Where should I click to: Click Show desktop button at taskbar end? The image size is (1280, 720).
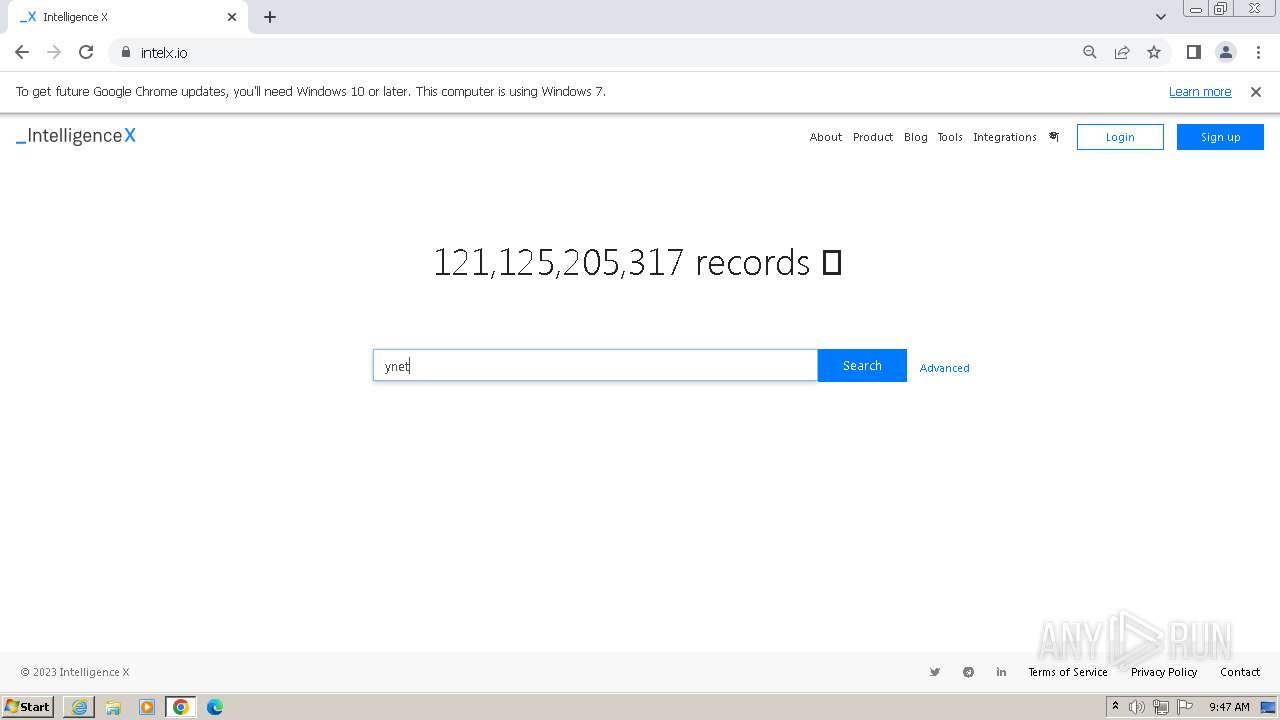click(x=1269, y=707)
